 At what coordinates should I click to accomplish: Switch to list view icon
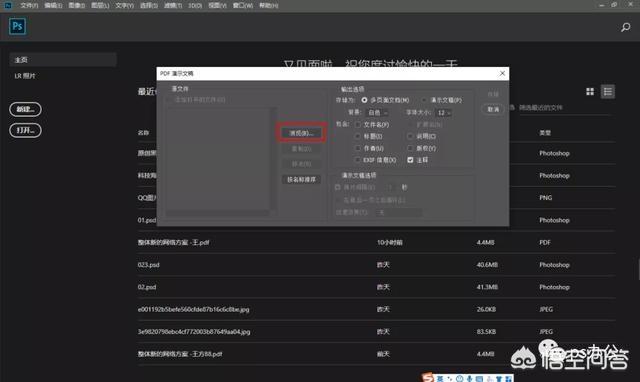[x=607, y=92]
